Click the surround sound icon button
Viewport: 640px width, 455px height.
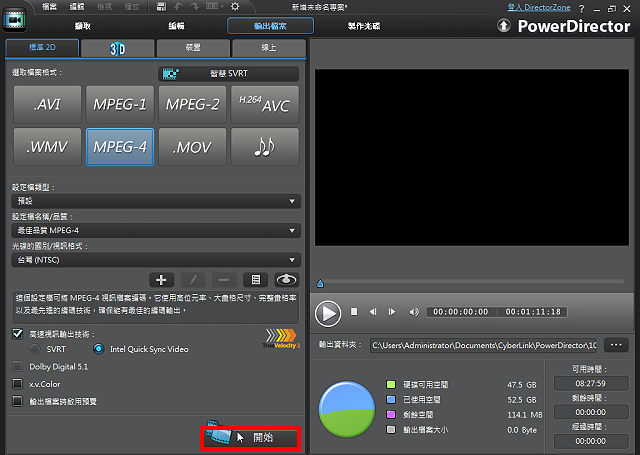pos(287,280)
